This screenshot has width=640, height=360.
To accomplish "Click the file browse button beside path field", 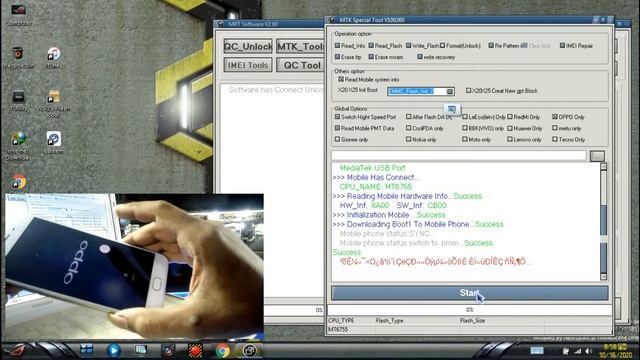I will [597, 156].
